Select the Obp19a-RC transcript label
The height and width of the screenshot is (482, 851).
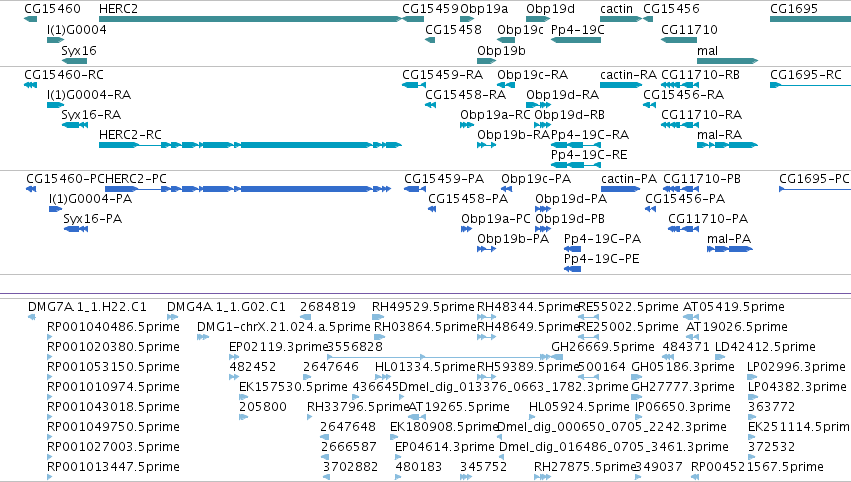click(x=495, y=115)
